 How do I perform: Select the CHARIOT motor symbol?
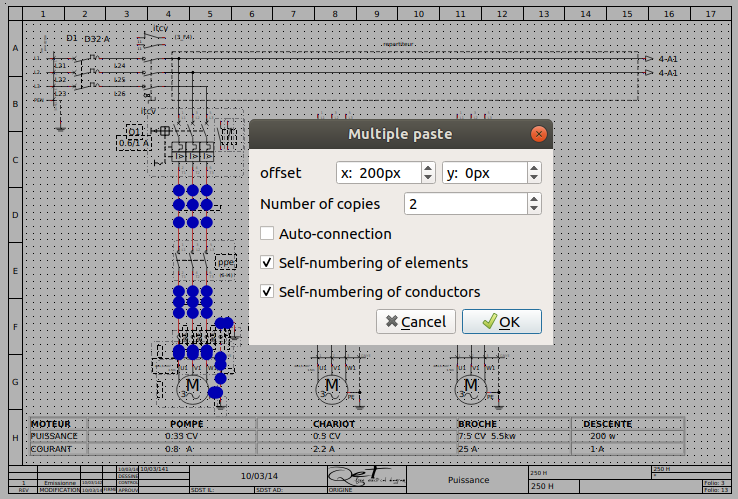(x=331, y=389)
